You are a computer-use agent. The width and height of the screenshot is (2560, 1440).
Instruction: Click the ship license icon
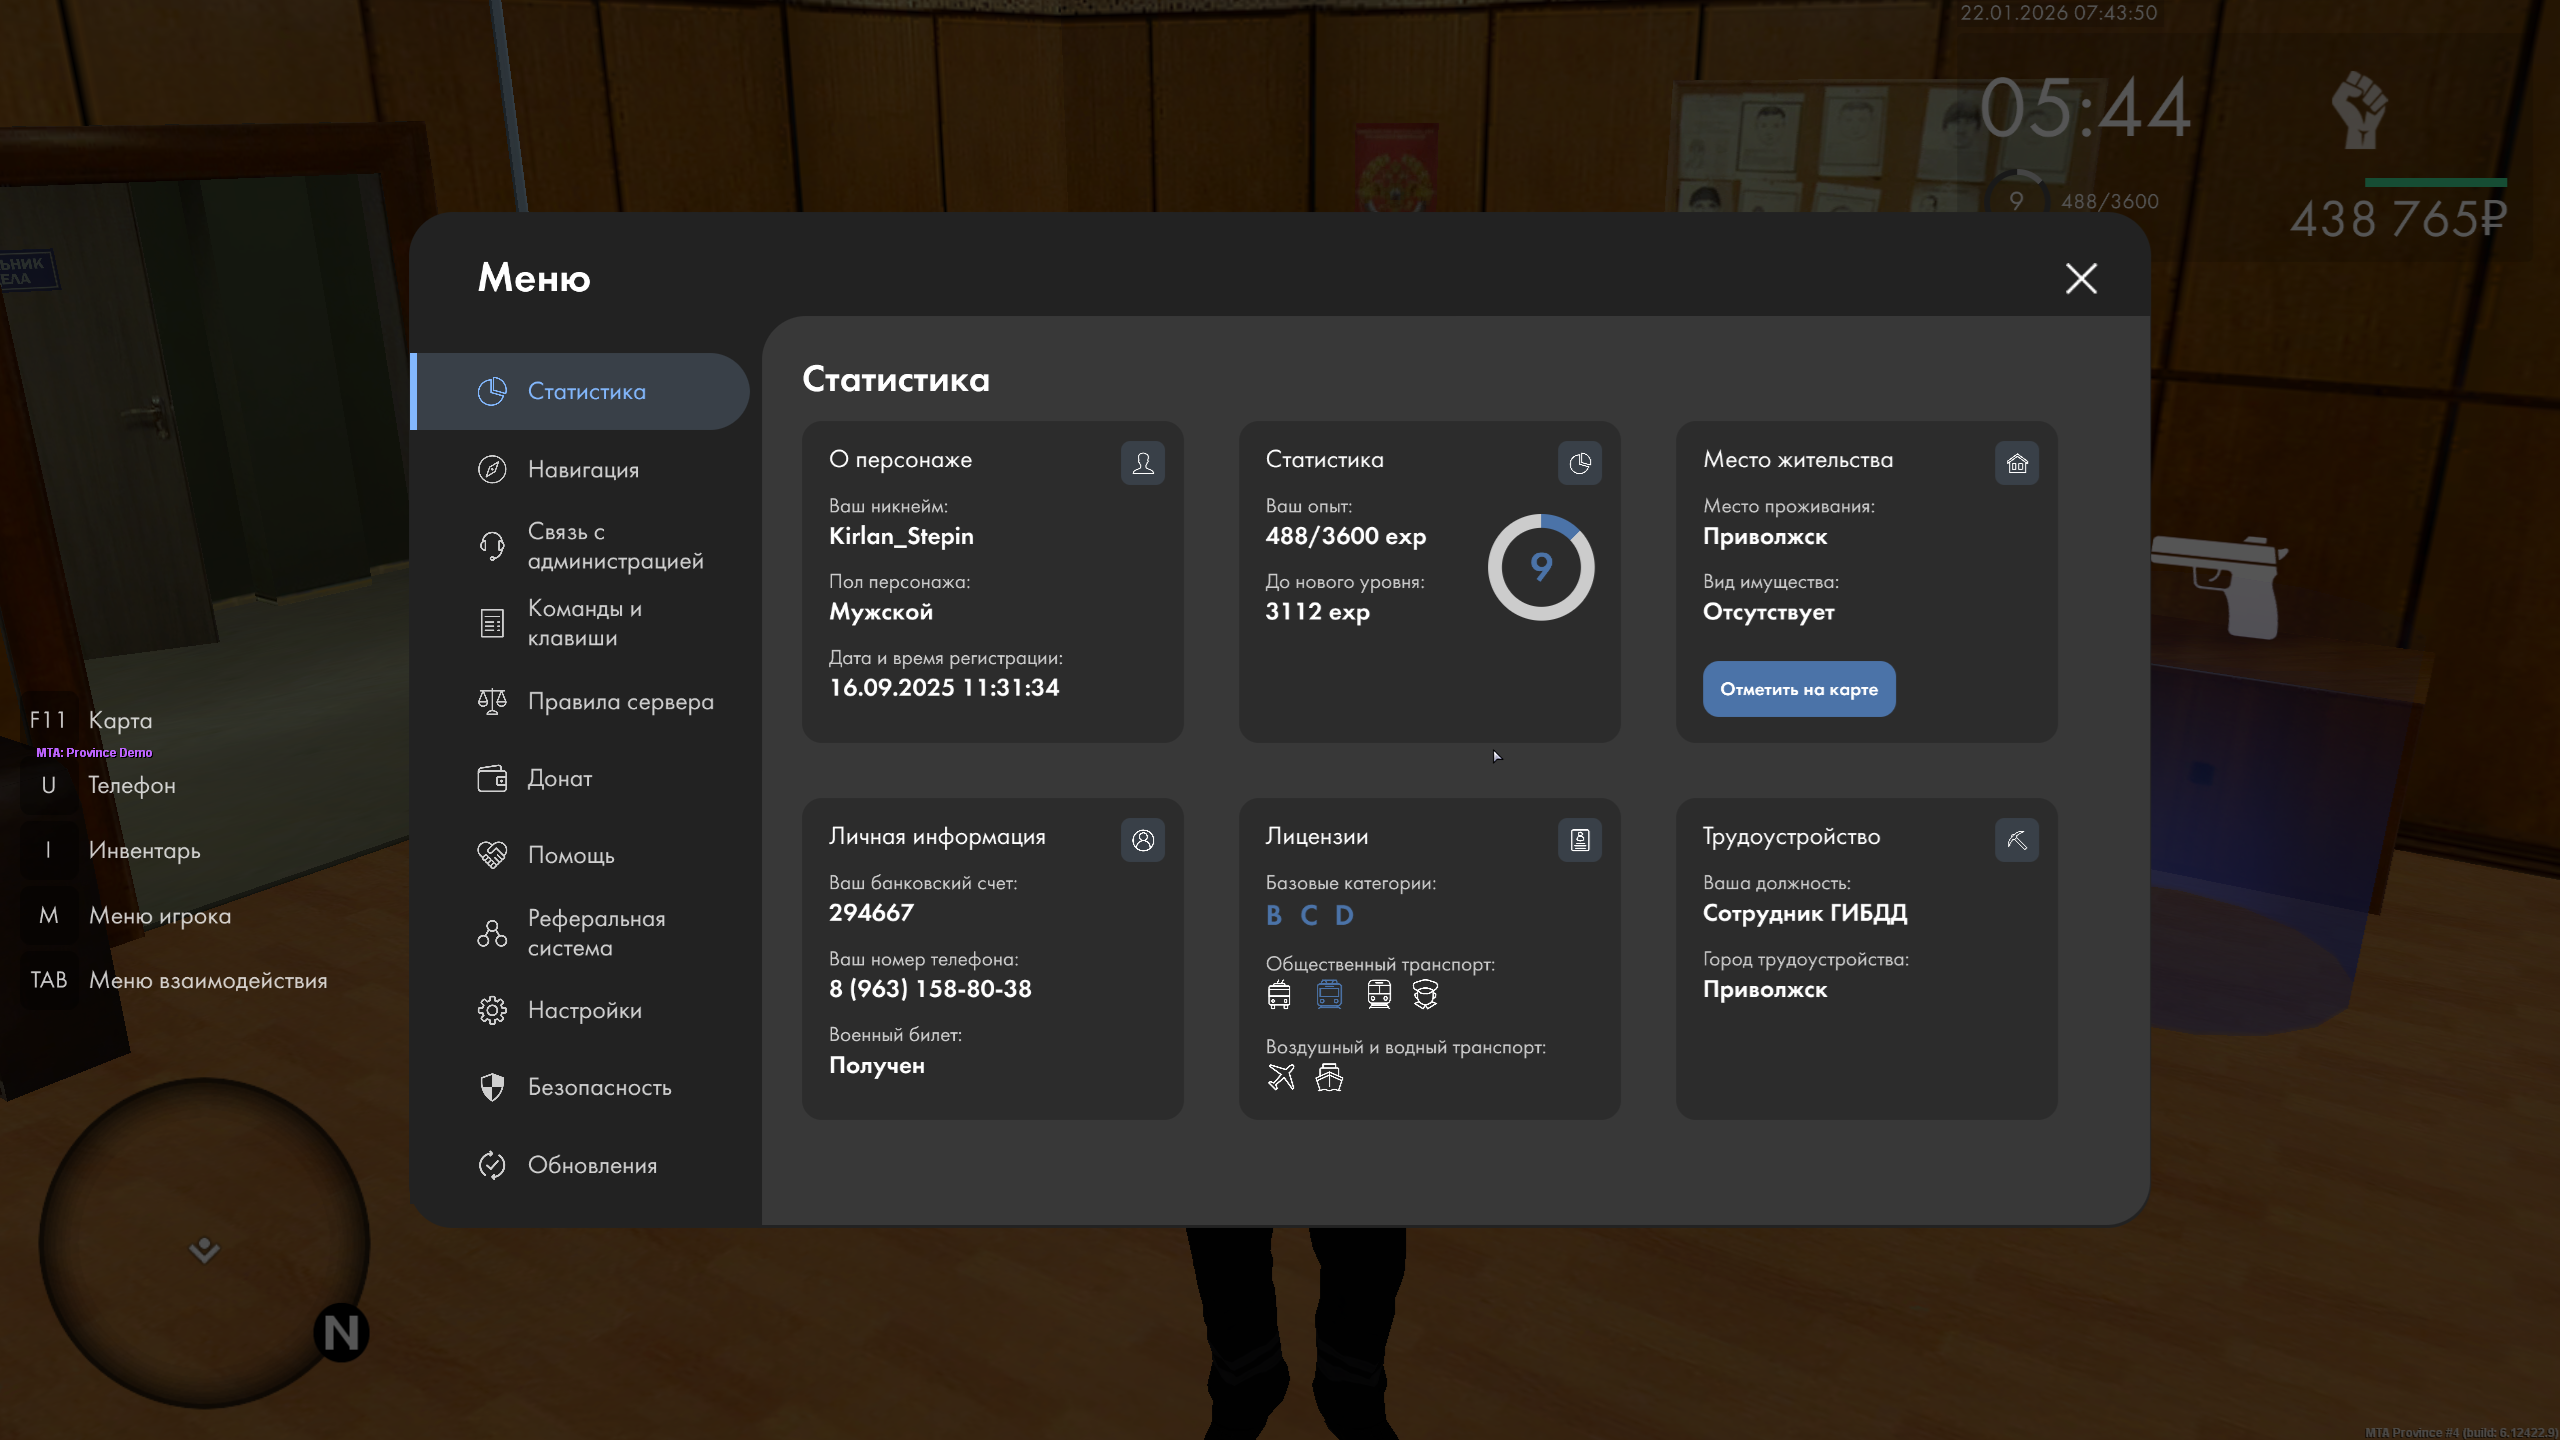(1329, 1077)
